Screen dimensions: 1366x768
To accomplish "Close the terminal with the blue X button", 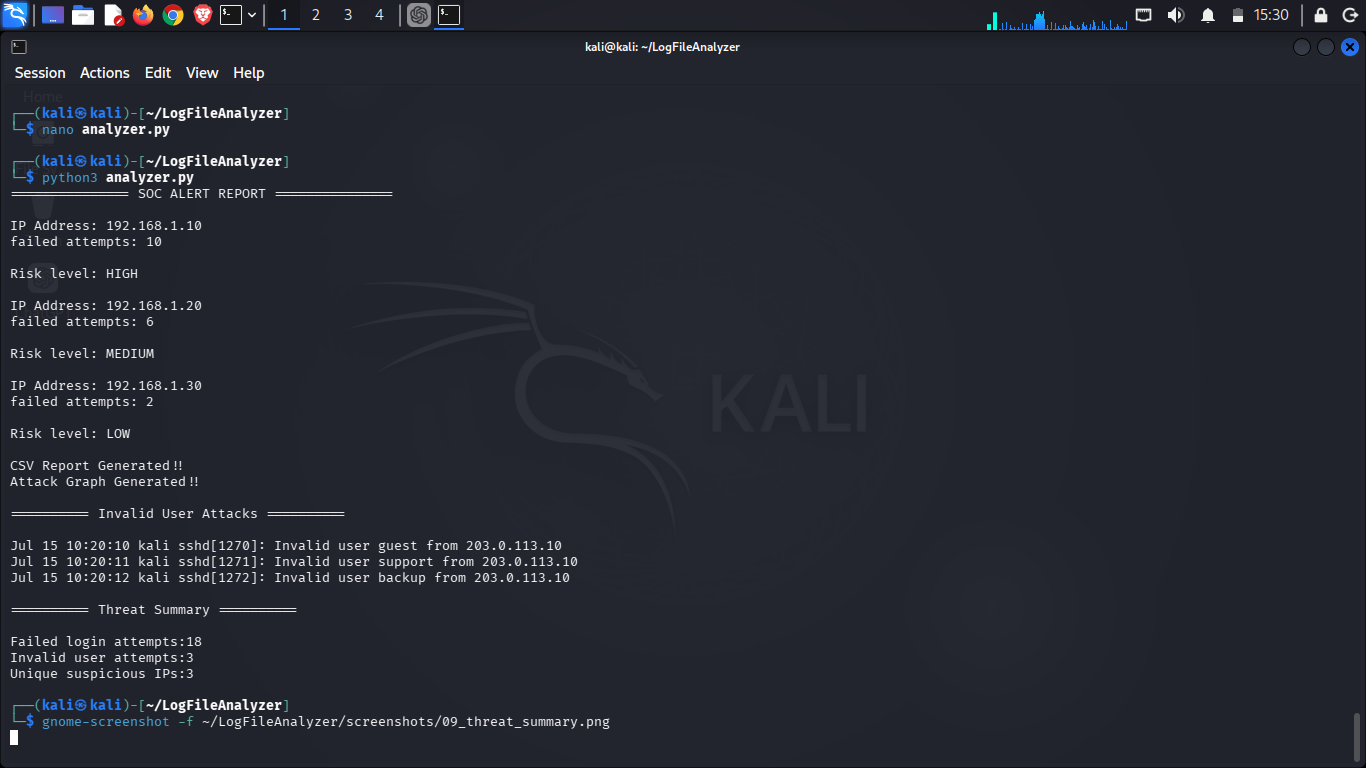I will (x=1350, y=47).
